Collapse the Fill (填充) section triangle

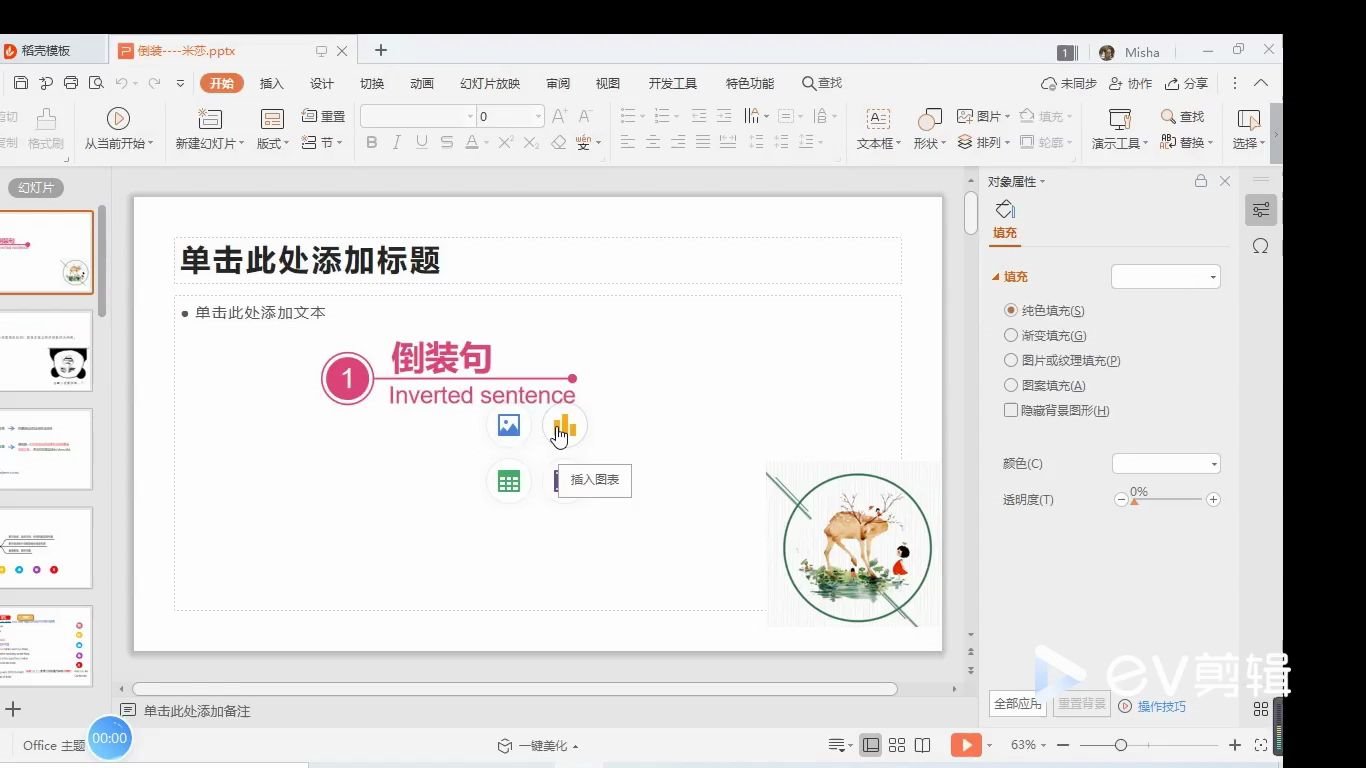pyautogui.click(x=996, y=277)
